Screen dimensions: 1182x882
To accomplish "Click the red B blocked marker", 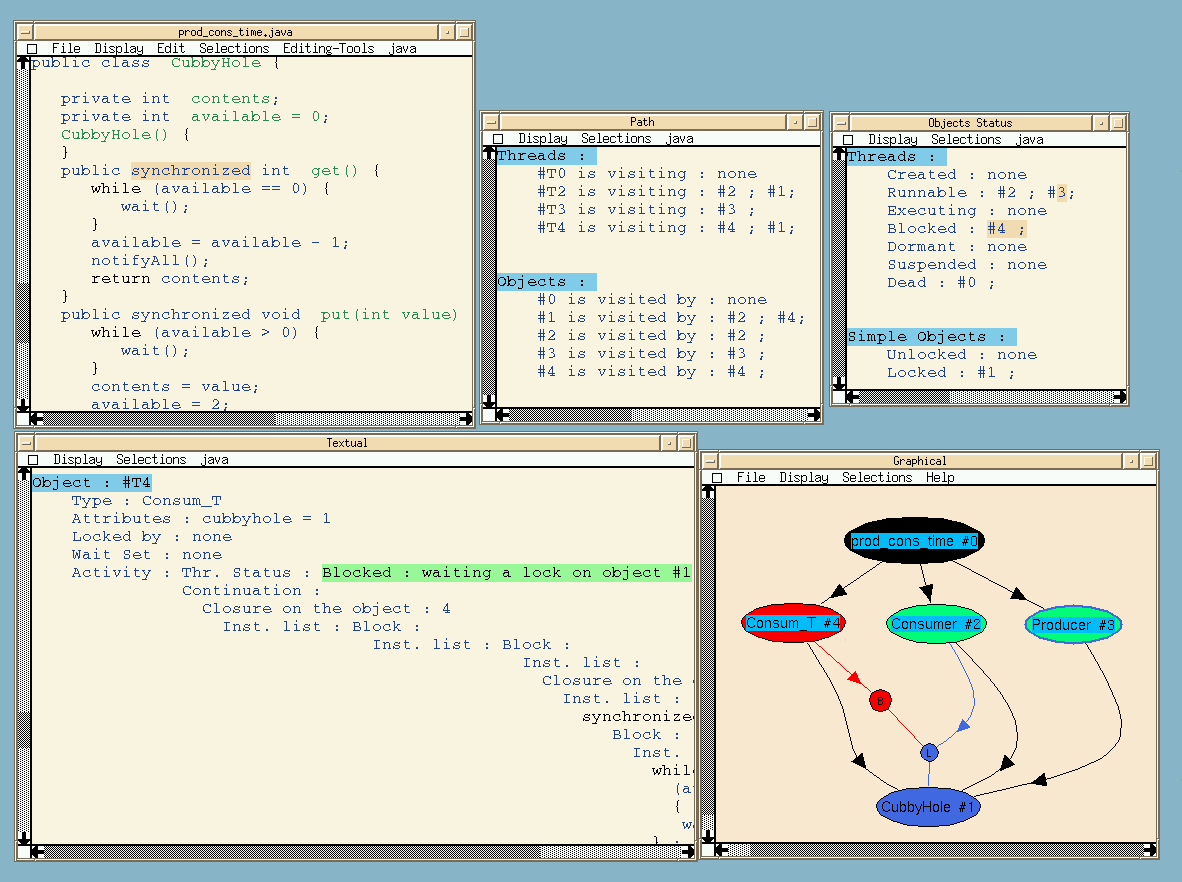I will [880, 701].
